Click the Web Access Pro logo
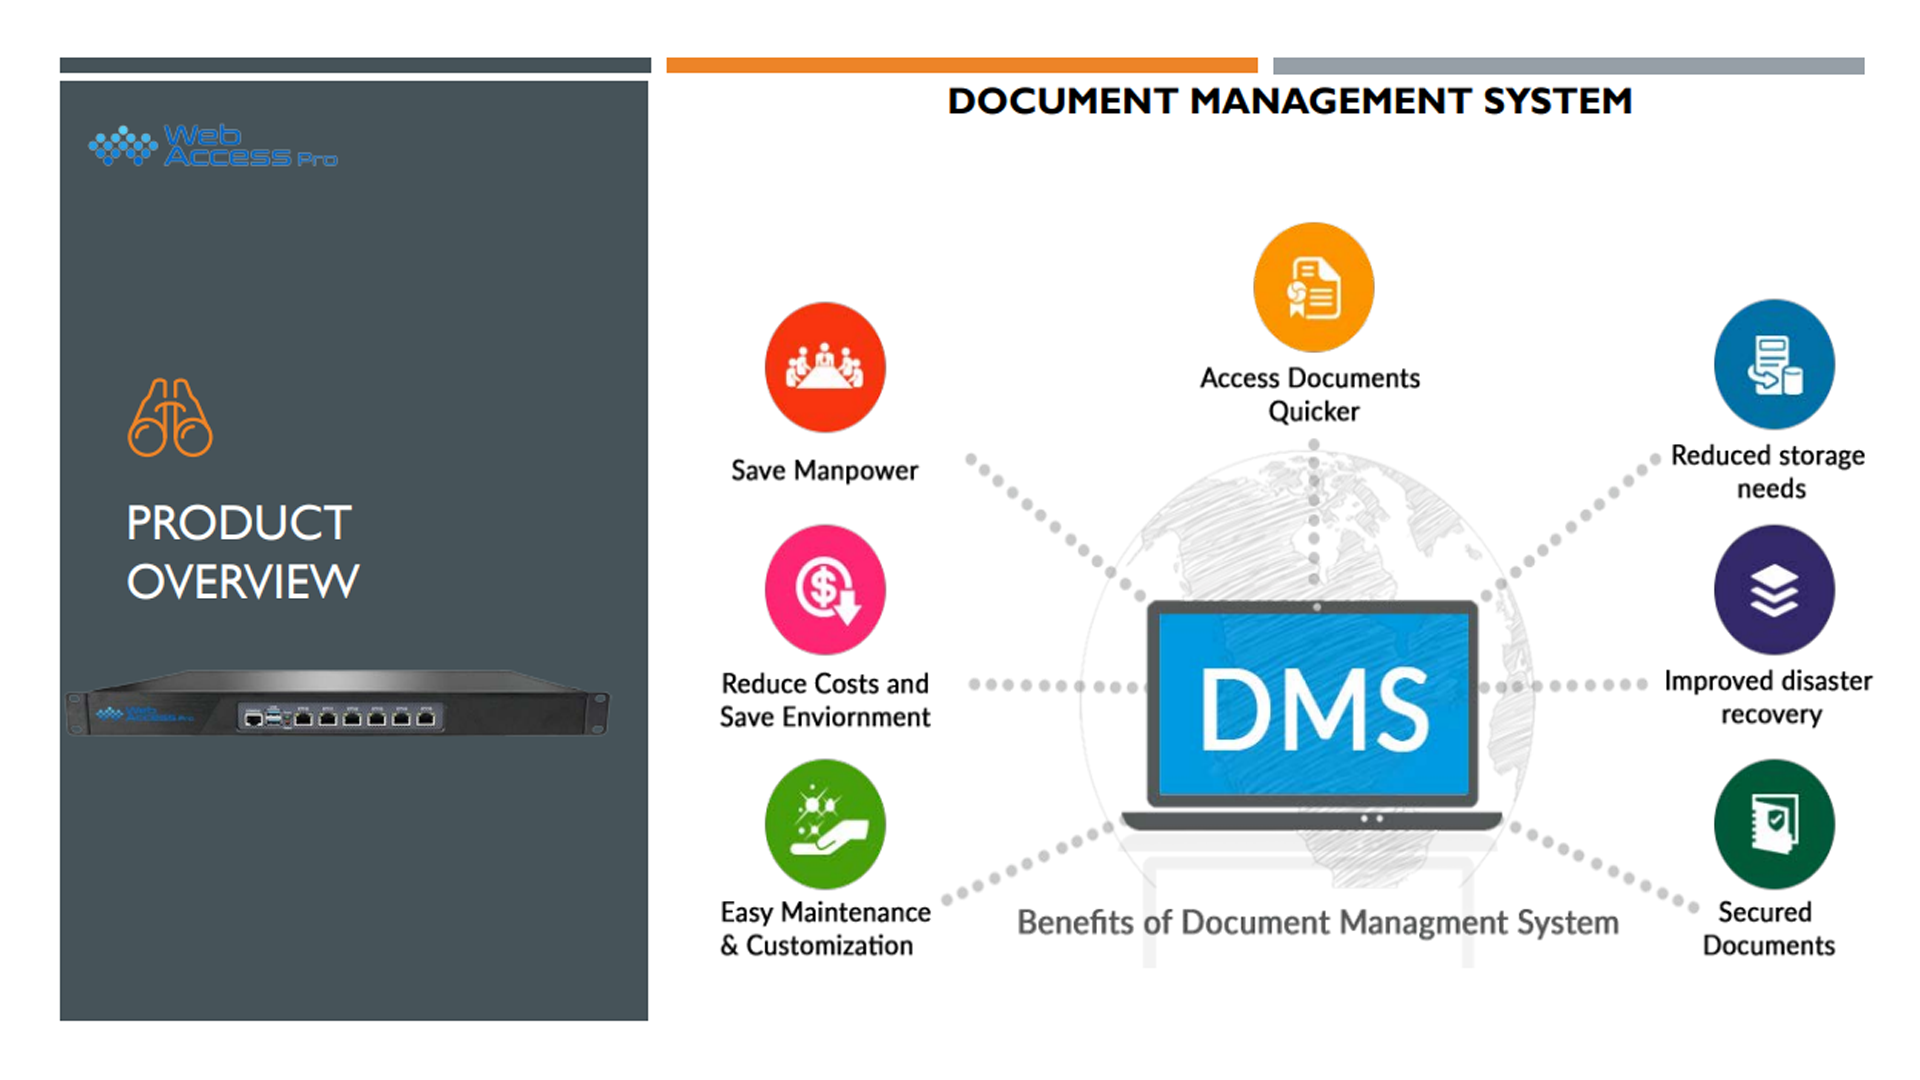 point(213,146)
